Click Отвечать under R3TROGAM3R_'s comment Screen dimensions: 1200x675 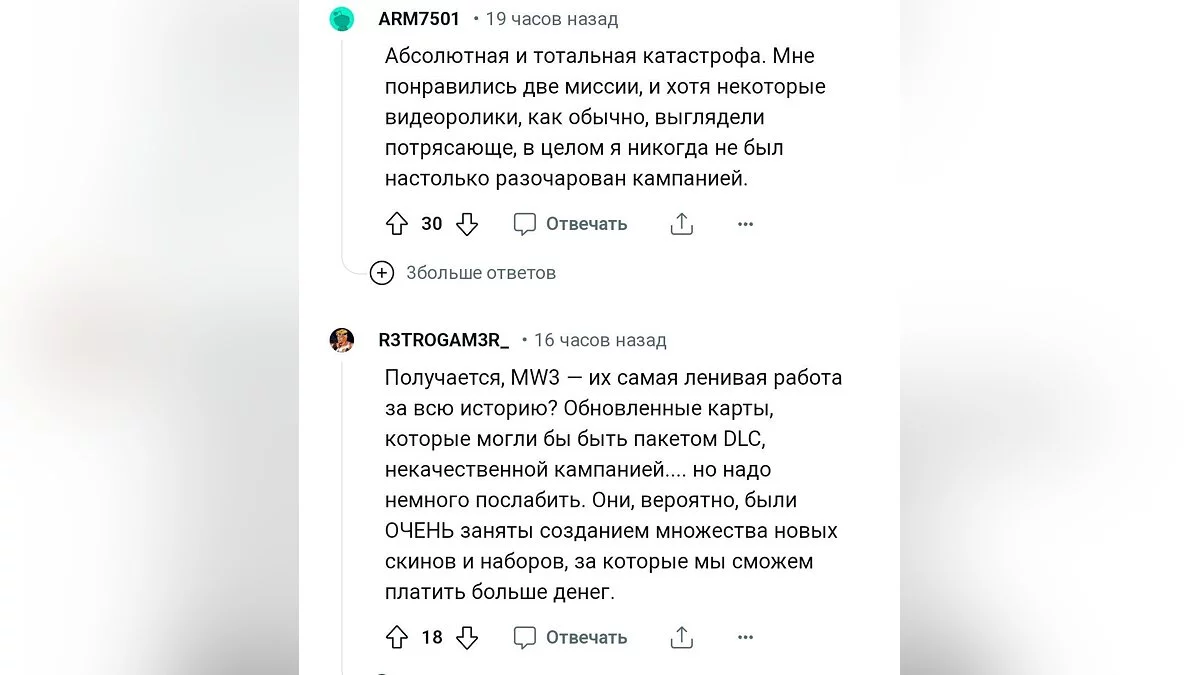(x=571, y=637)
